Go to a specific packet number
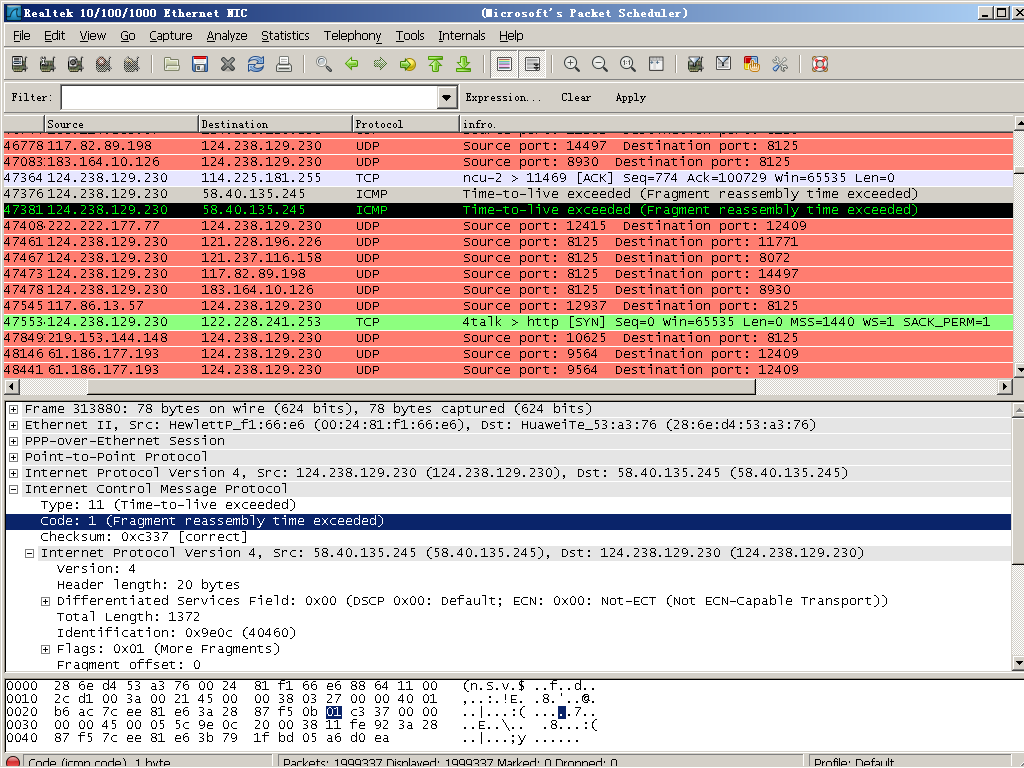The width and height of the screenshot is (1024, 768). click(408, 64)
